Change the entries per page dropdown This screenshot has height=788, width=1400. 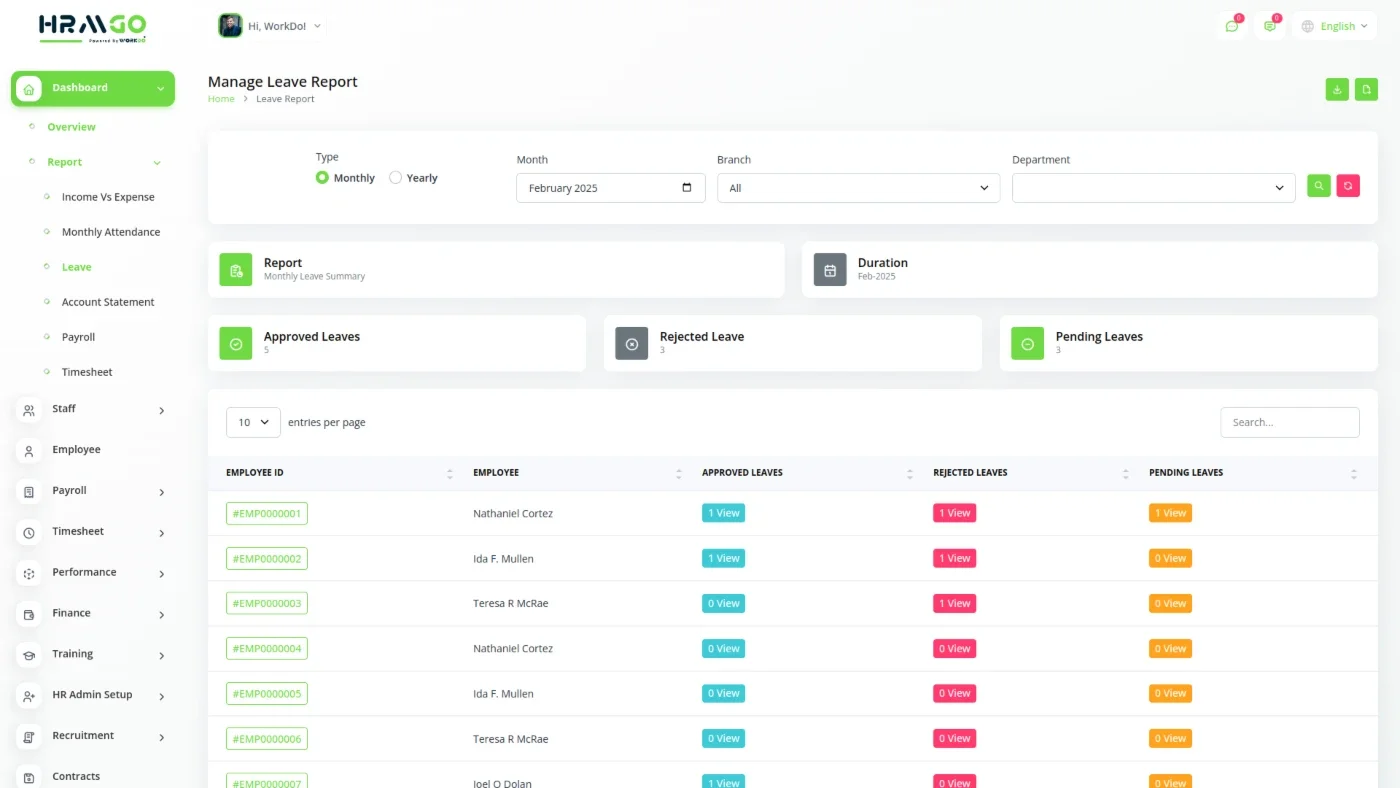tap(253, 422)
